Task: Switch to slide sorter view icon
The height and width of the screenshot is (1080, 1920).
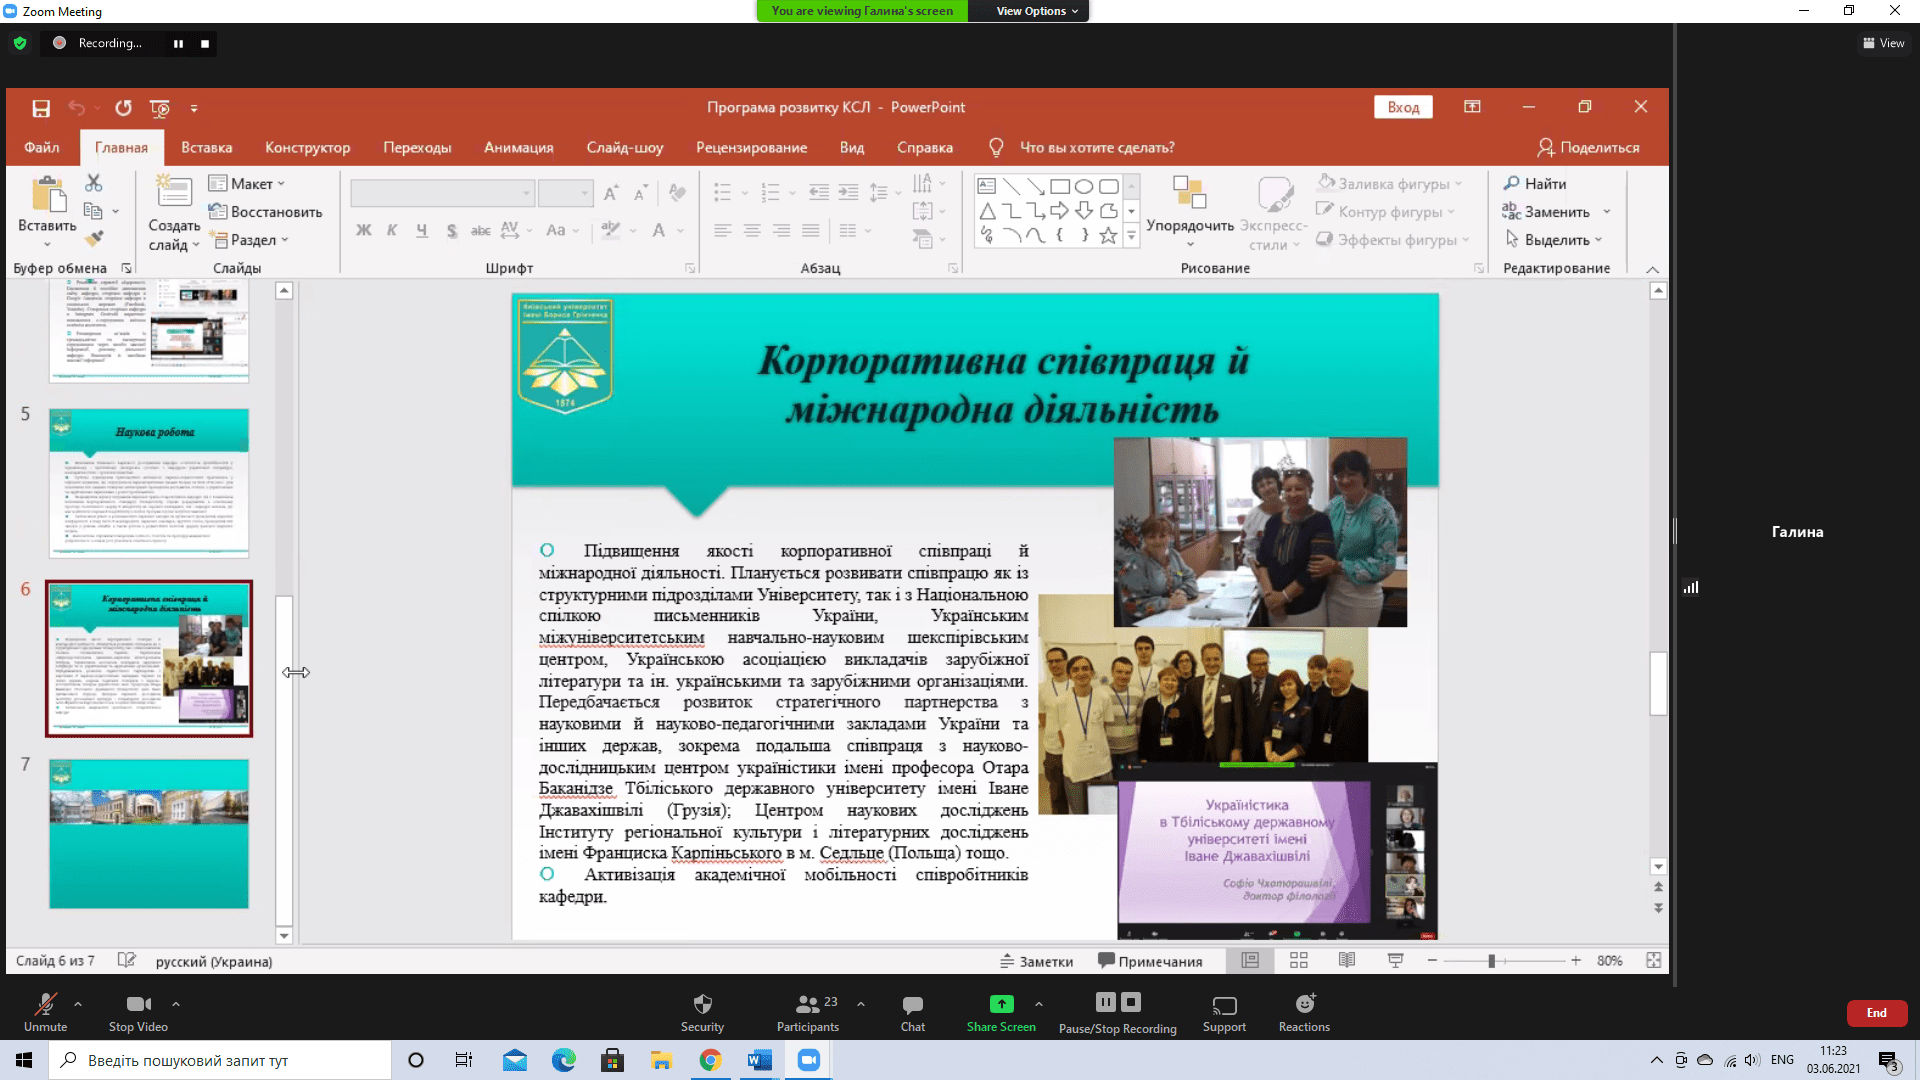Action: 1299,960
